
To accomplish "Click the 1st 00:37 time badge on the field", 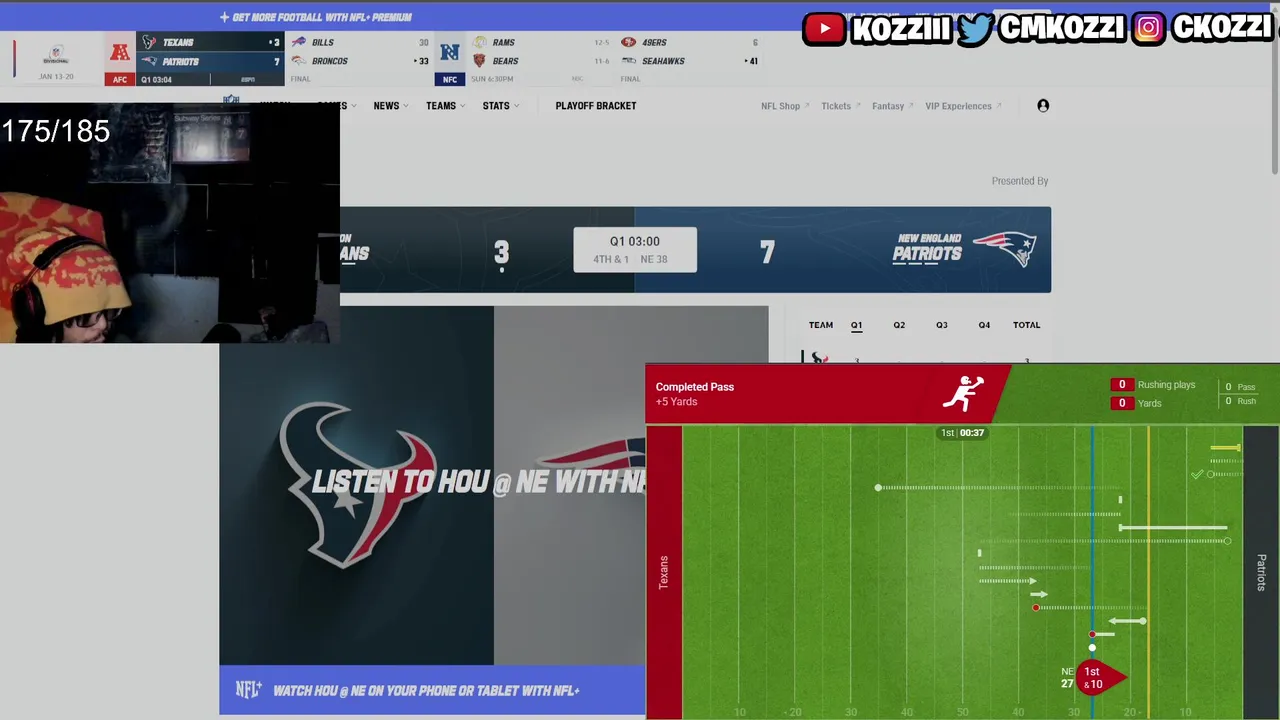I will [961, 433].
